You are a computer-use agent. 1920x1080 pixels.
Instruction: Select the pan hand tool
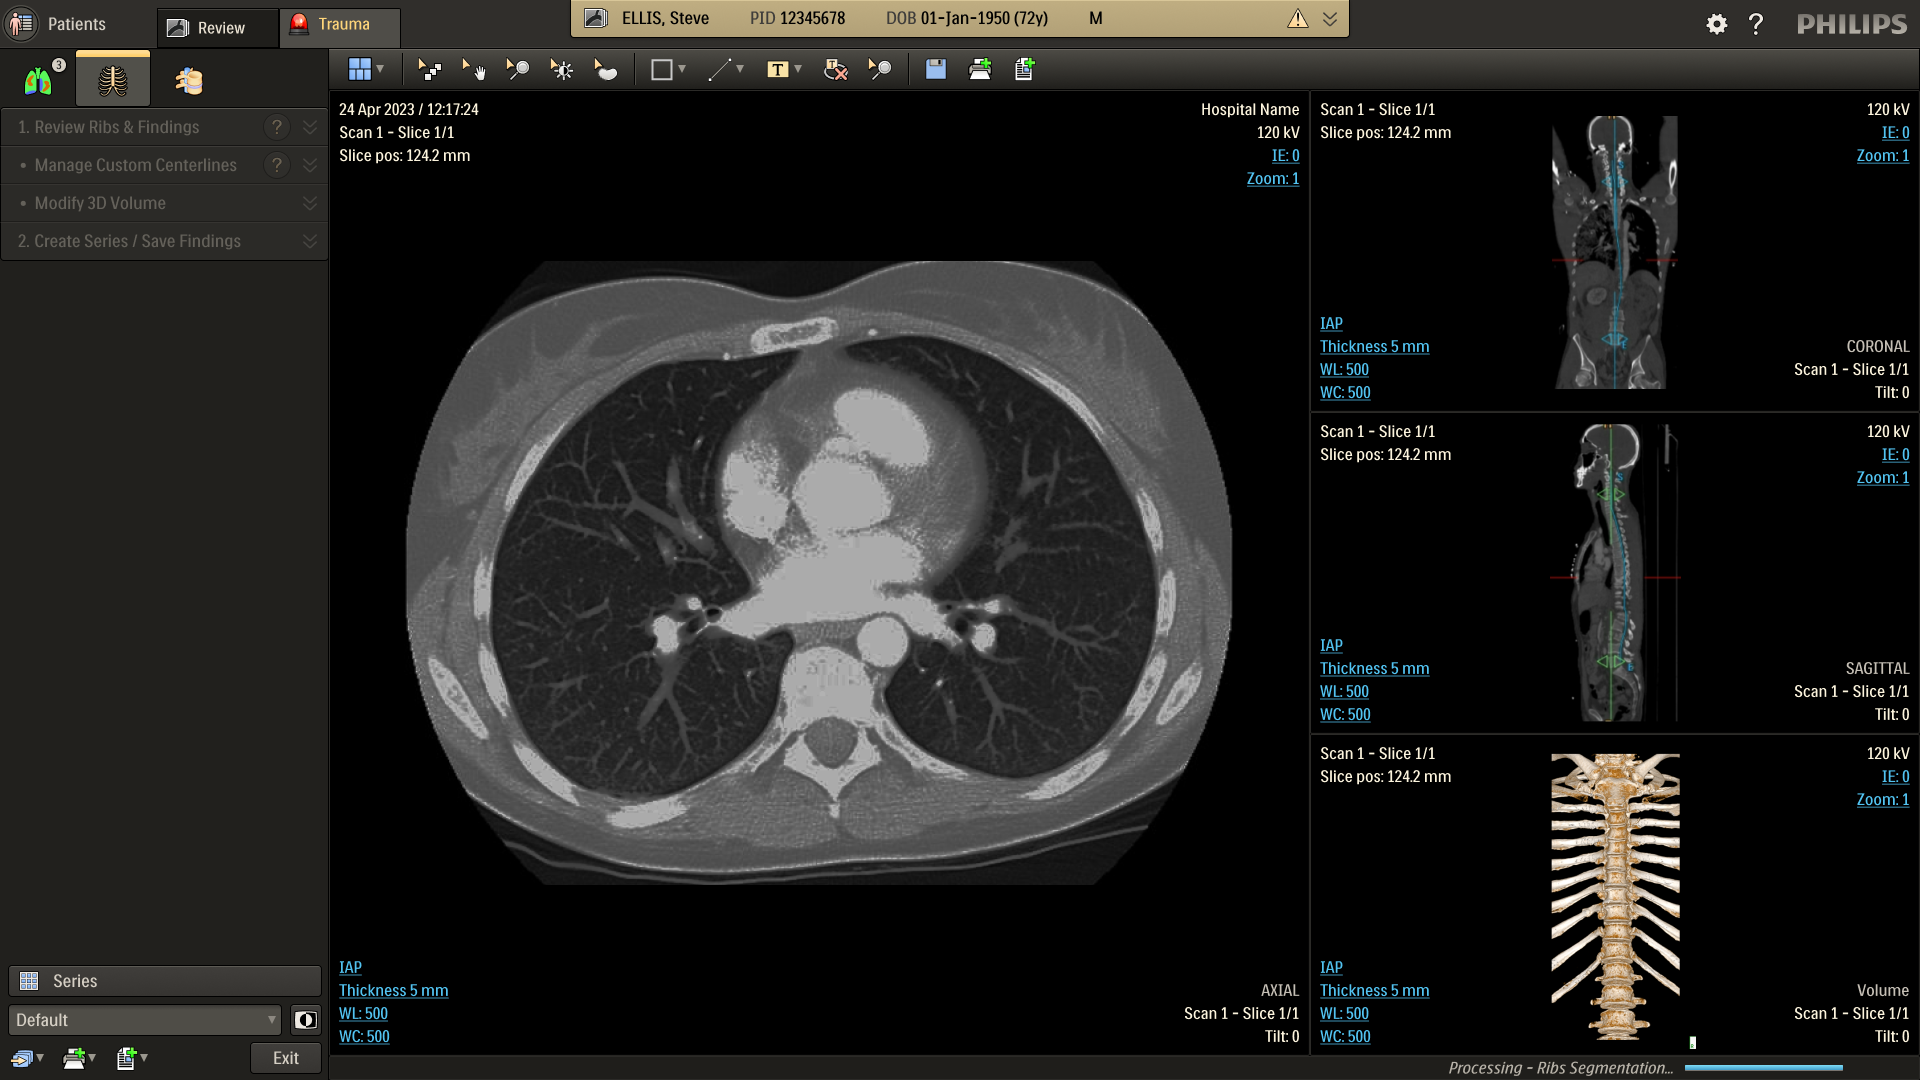pos(473,69)
